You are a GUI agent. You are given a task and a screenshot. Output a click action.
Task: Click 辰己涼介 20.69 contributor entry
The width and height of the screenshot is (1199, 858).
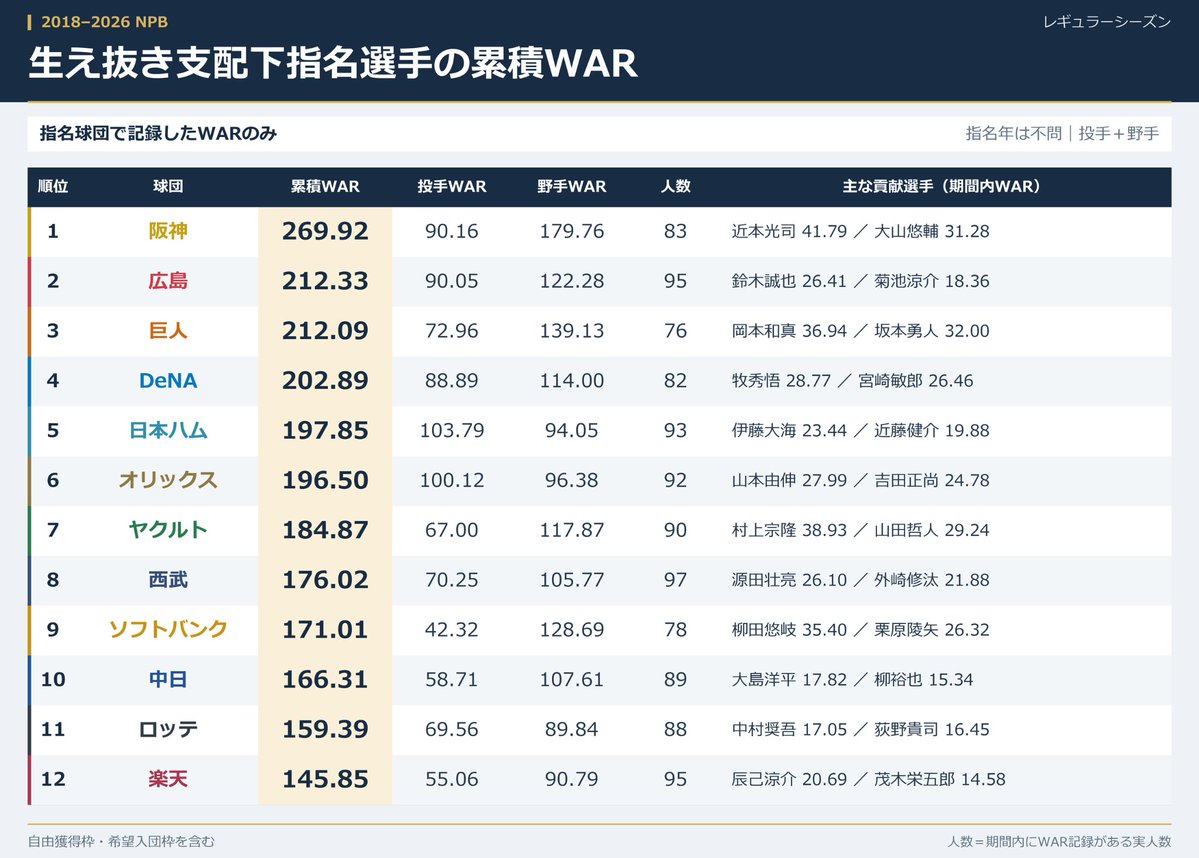789,778
